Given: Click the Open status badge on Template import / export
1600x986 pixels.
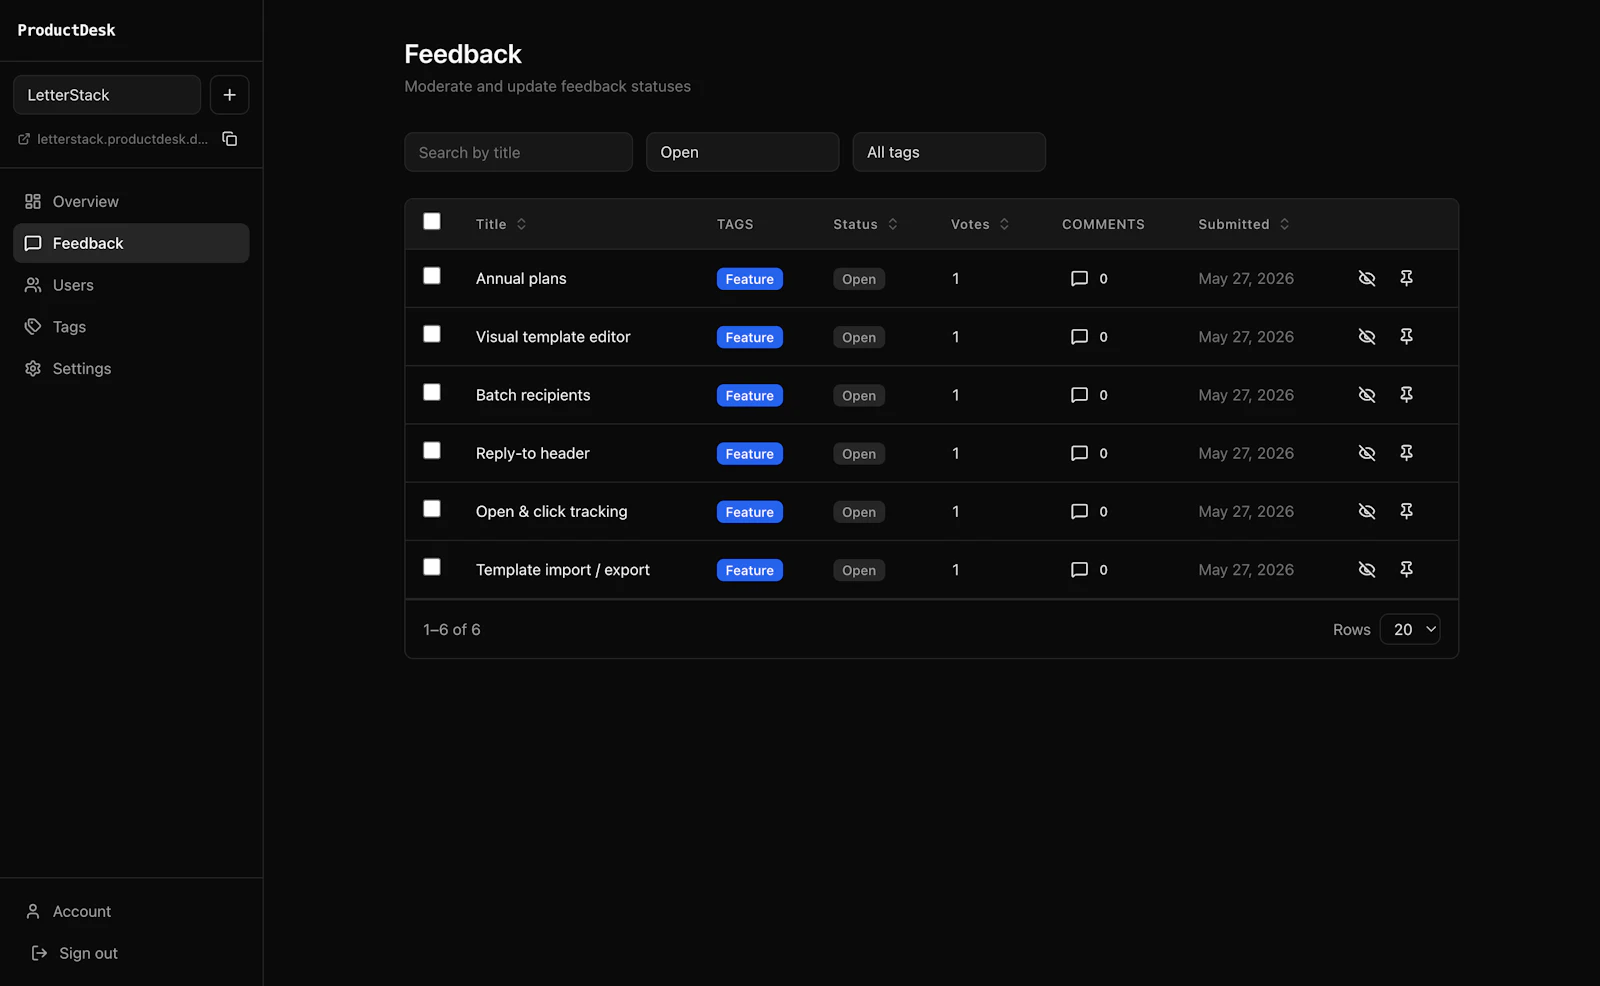Looking at the screenshot, I should point(859,570).
